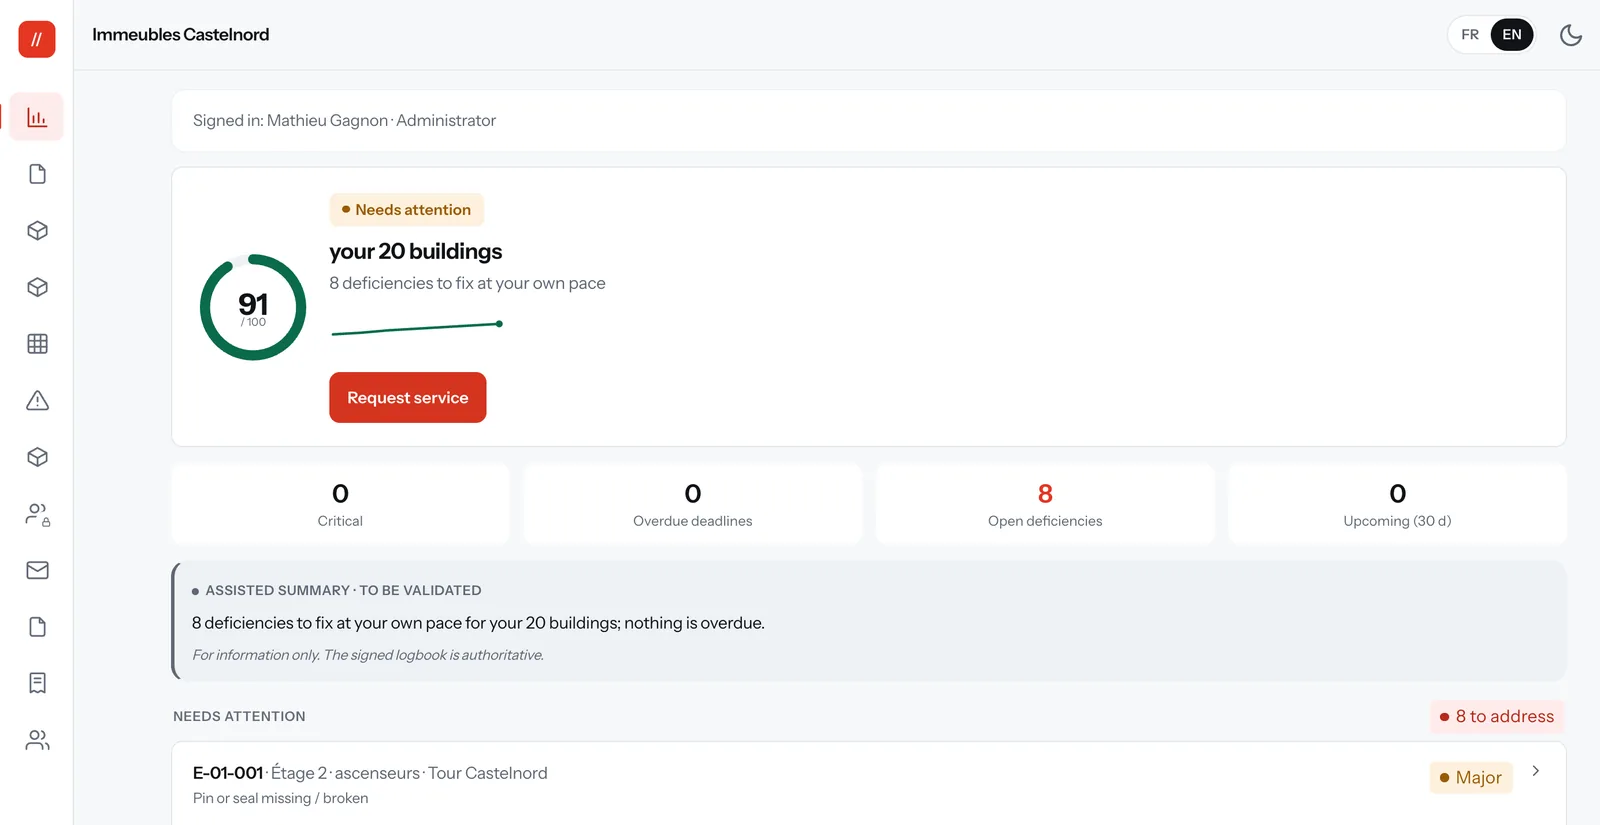Screen dimensions: 1600x825
Task: Click the your 20 buildings heading
Action: coord(416,251)
